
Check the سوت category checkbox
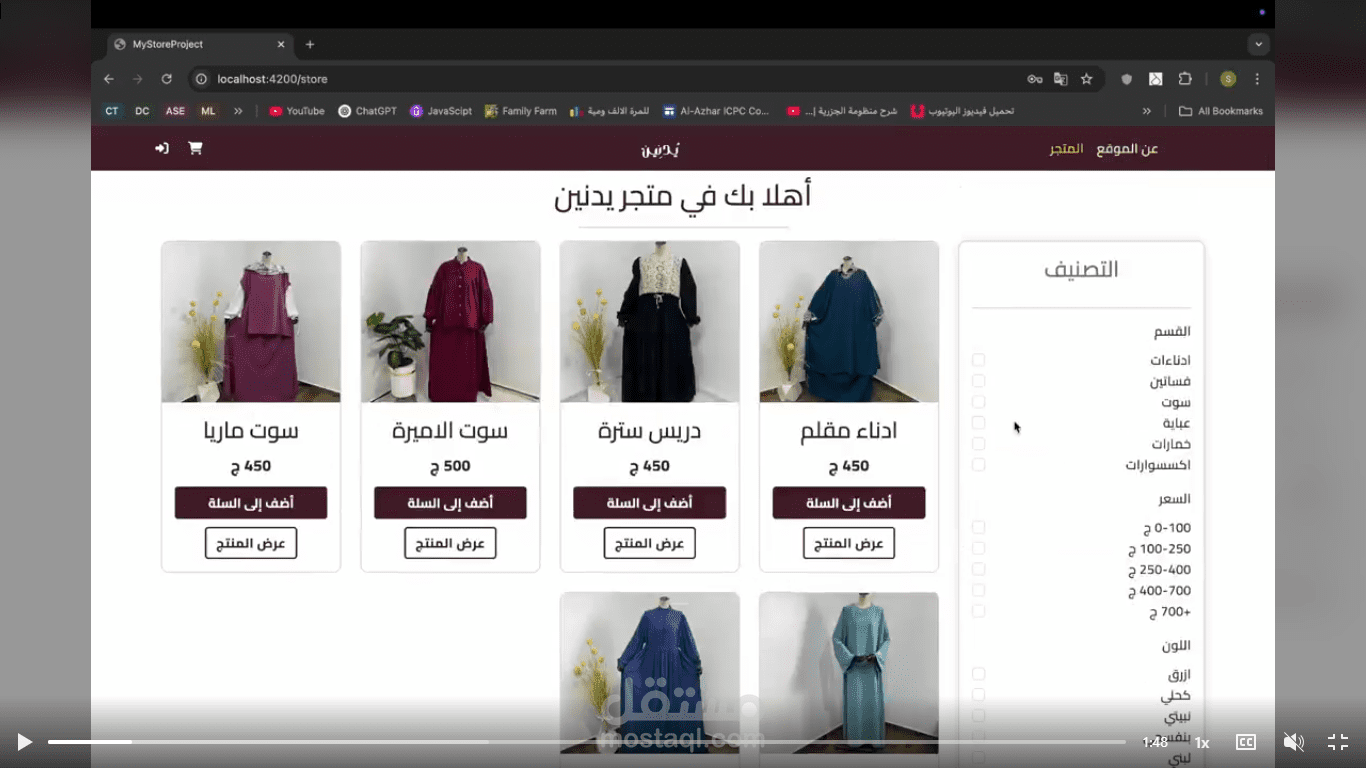coord(979,402)
